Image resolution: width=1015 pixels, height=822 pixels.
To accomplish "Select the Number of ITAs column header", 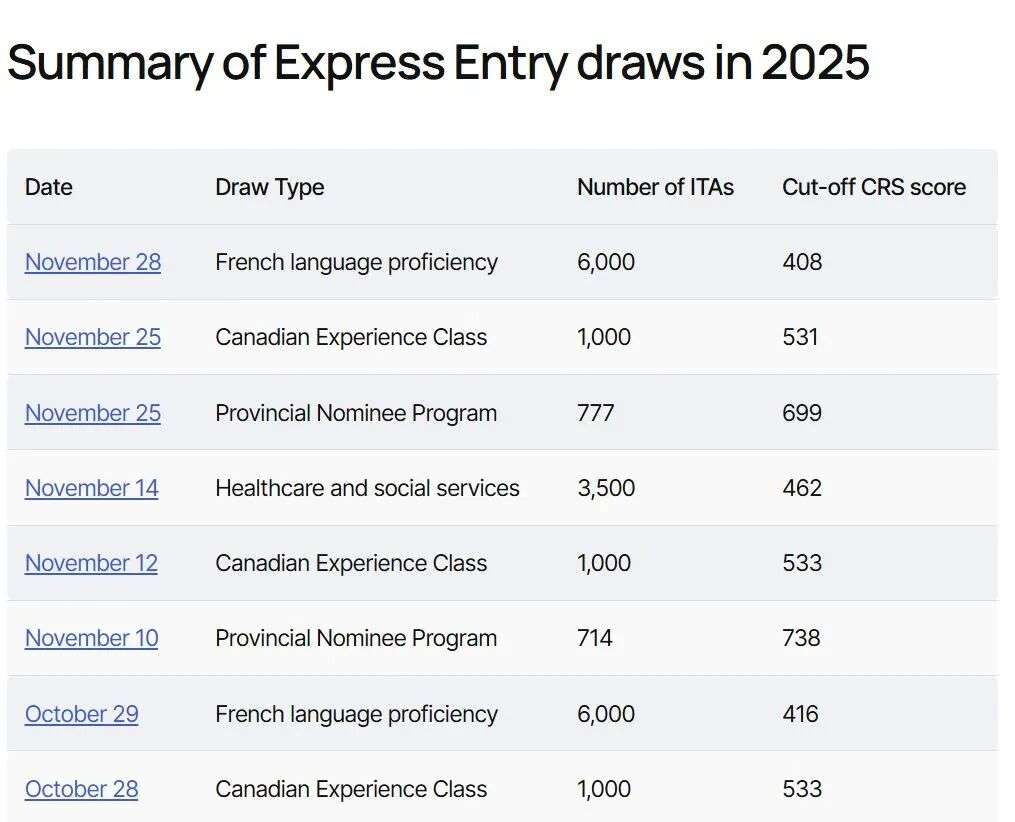I will 655,187.
